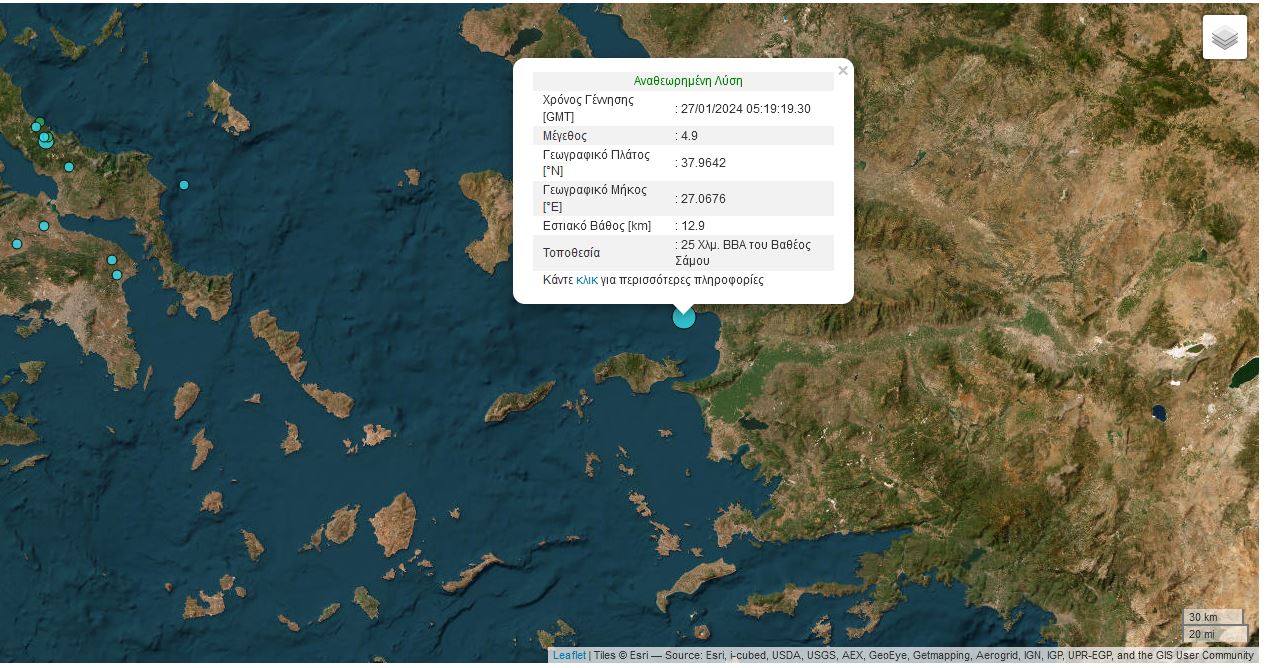1268x668 pixels.
Task: Open the map layers control
Action: (1224, 37)
